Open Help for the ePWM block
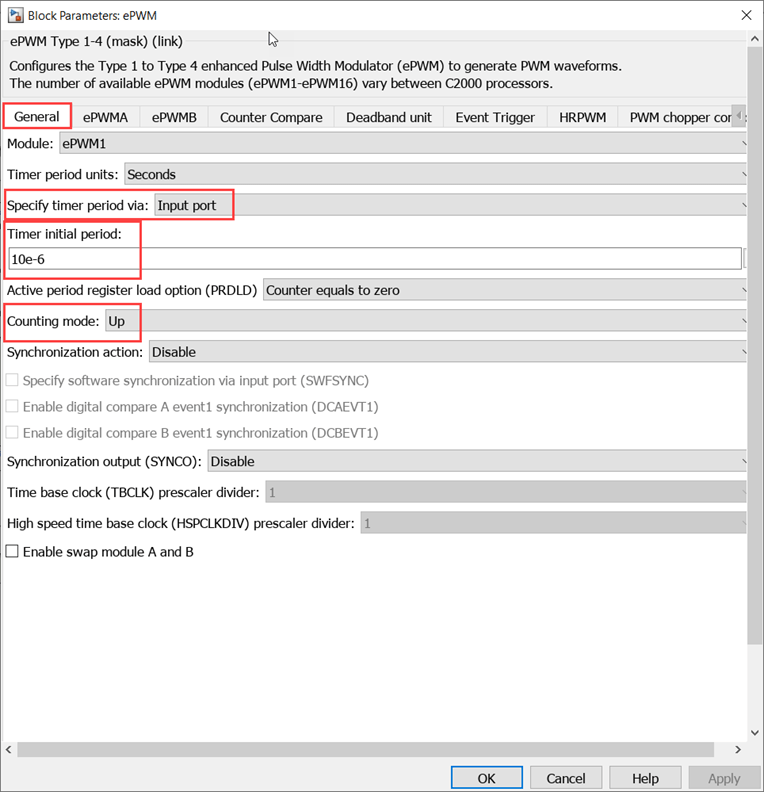 tap(645, 778)
